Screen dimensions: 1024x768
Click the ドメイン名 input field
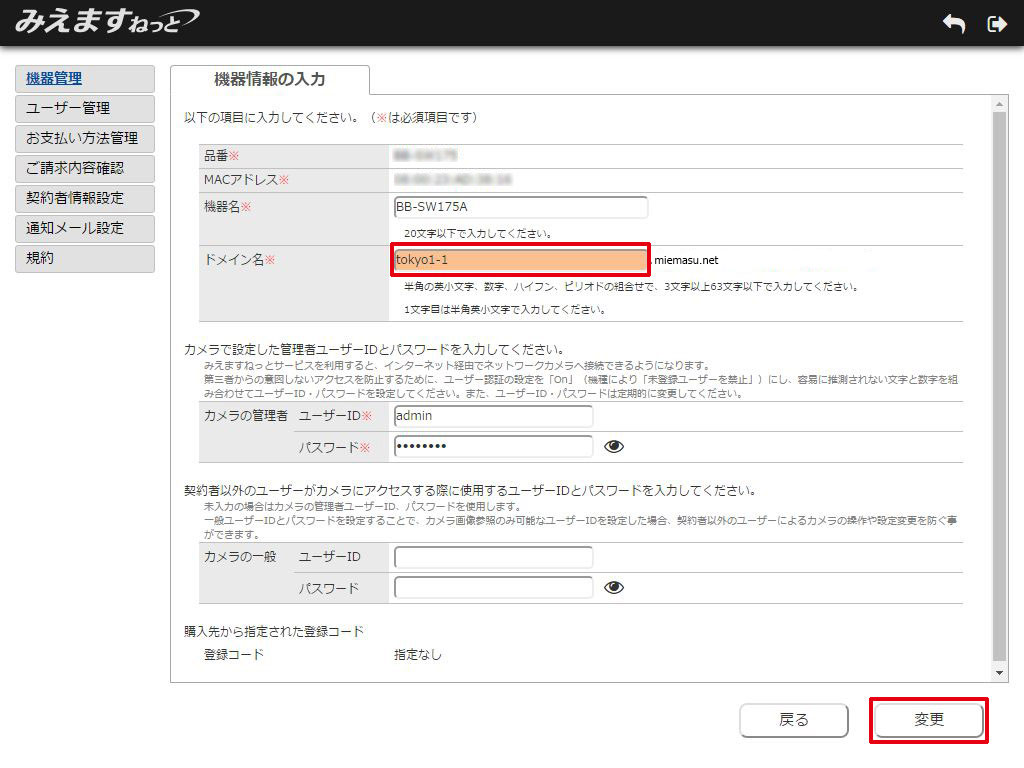[521, 261]
